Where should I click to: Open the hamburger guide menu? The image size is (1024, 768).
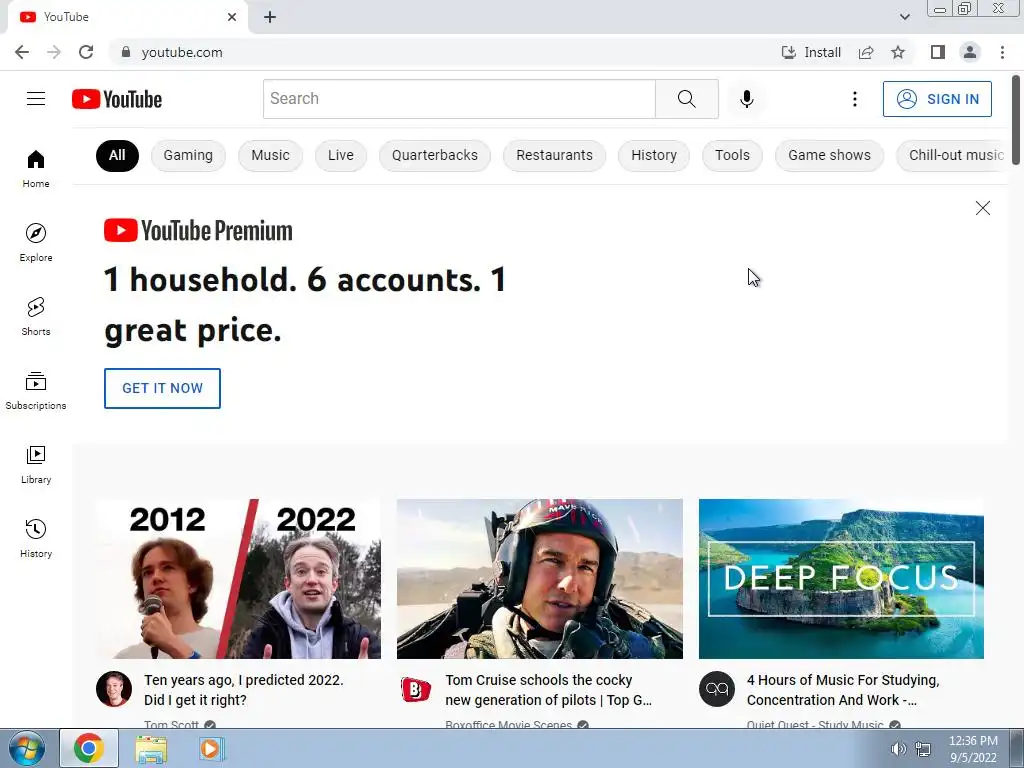point(36,99)
